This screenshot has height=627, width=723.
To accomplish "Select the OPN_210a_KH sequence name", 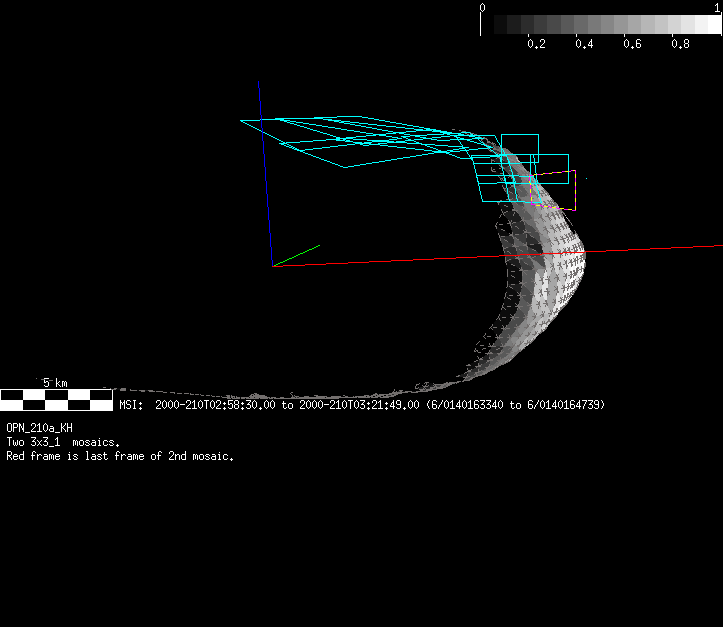I will (40, 428).
